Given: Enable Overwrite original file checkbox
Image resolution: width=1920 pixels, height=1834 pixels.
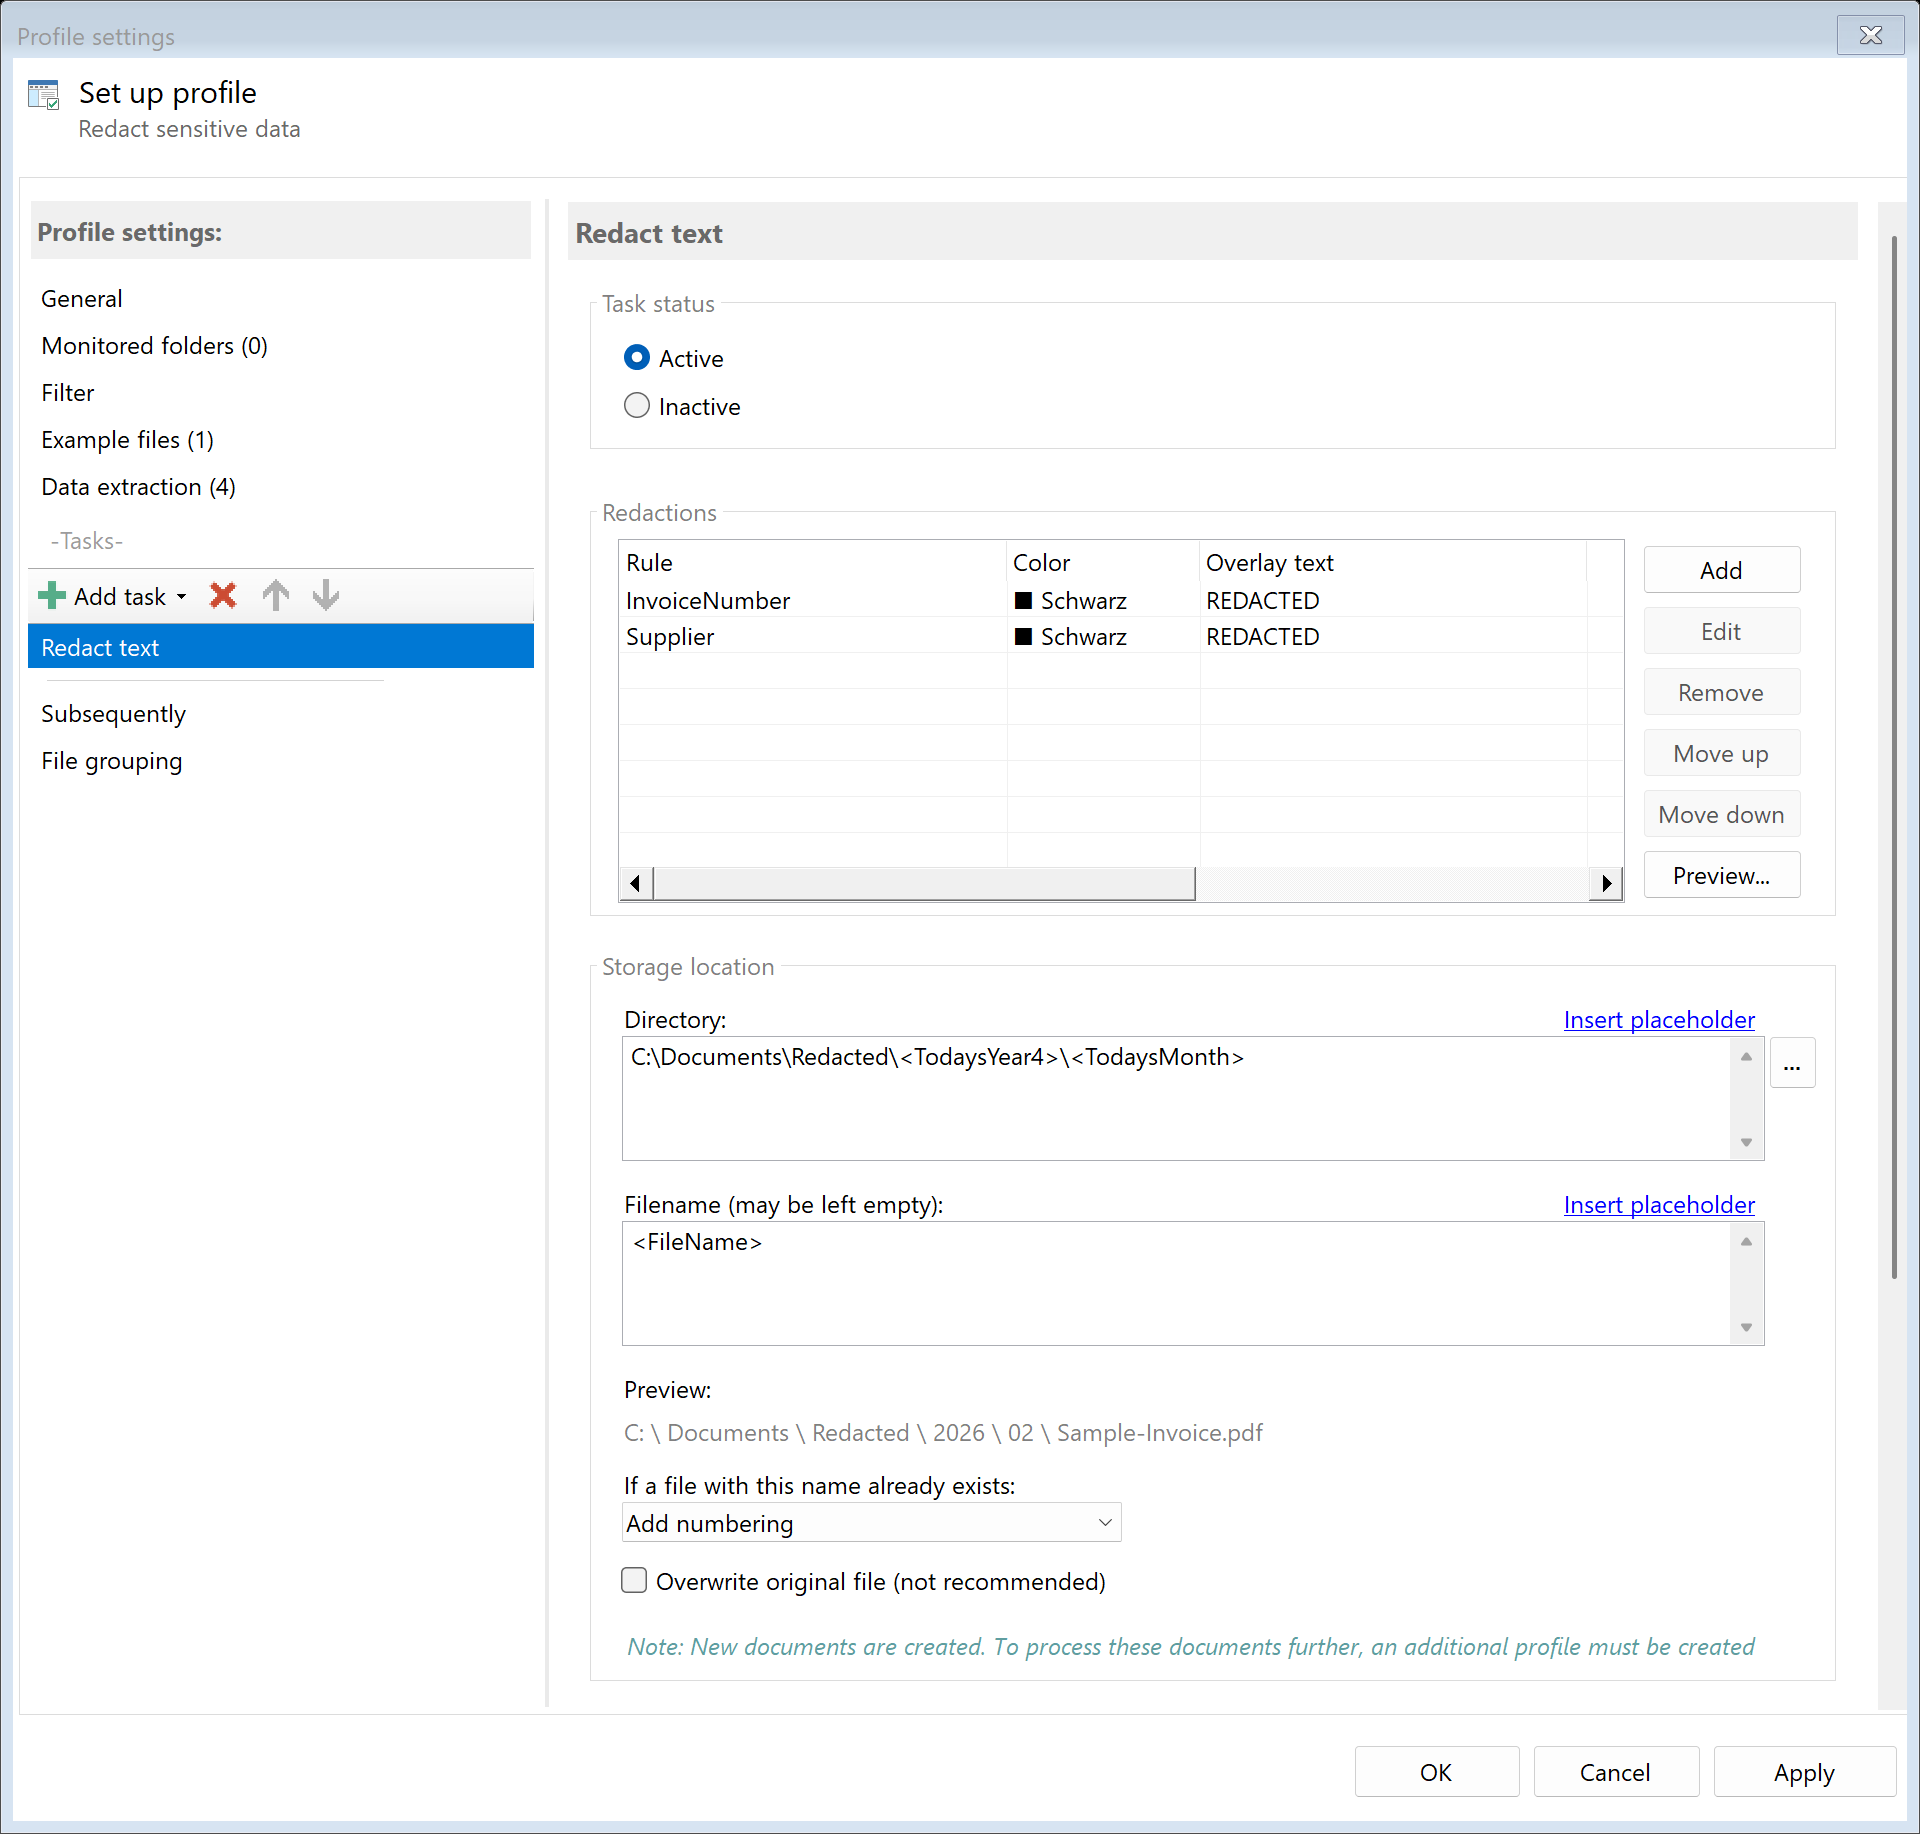Looking at the screenshot, I should (x=635, y=1581).
